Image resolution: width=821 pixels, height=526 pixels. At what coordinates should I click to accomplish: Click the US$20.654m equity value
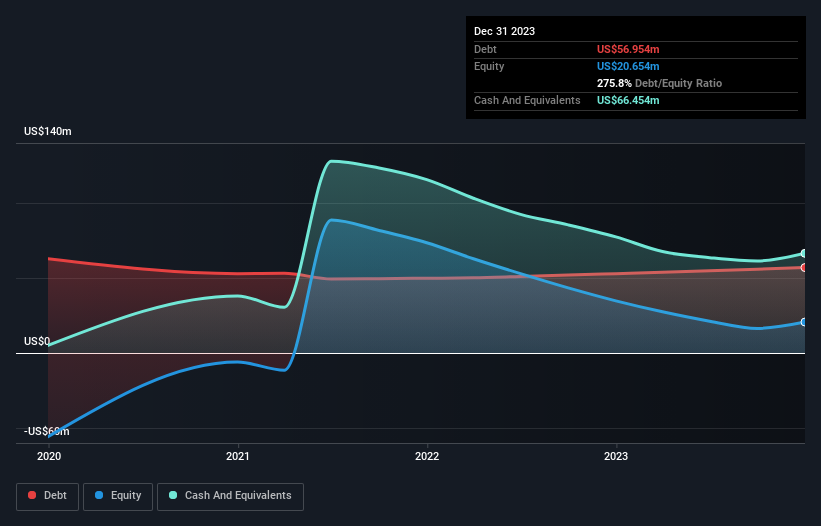[x=628, y=66]
